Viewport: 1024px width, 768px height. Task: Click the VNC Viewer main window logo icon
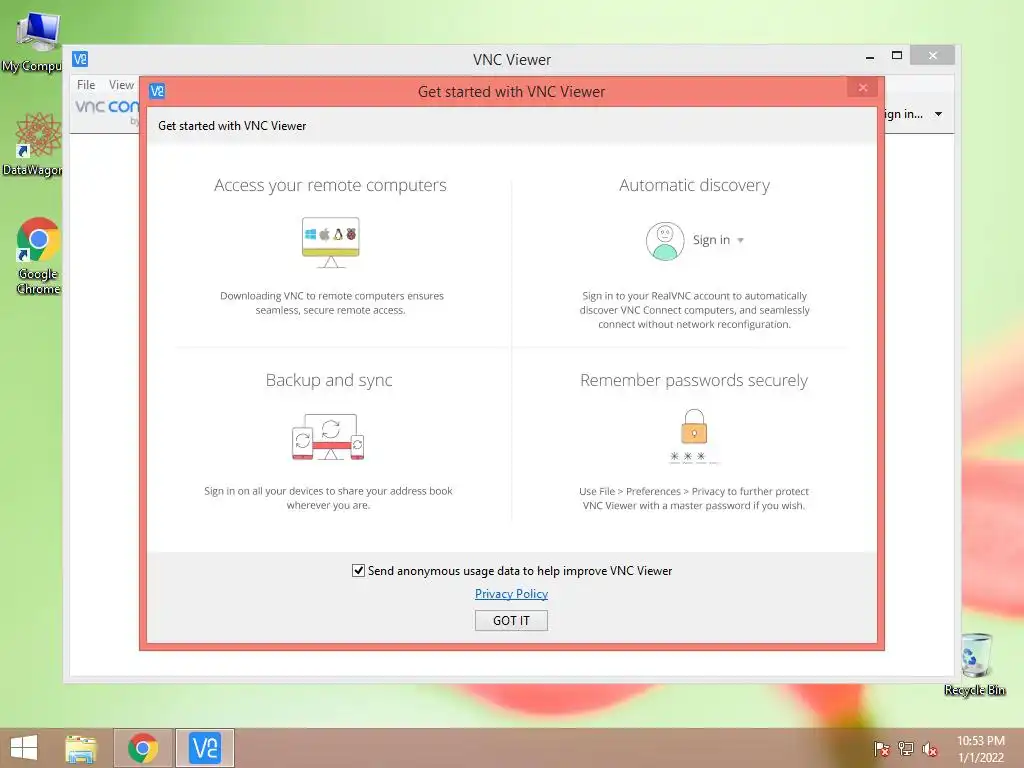[80, 59]
